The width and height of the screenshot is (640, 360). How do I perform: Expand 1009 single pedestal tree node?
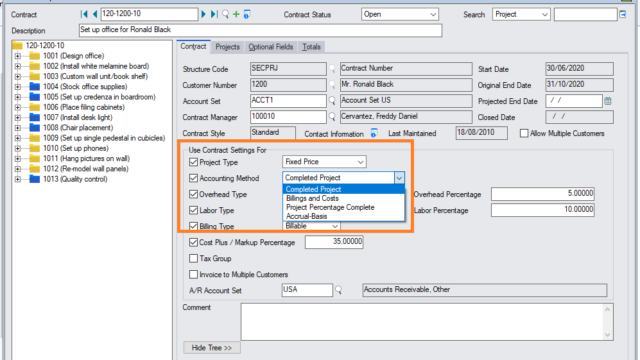click(x=18, y=138)
